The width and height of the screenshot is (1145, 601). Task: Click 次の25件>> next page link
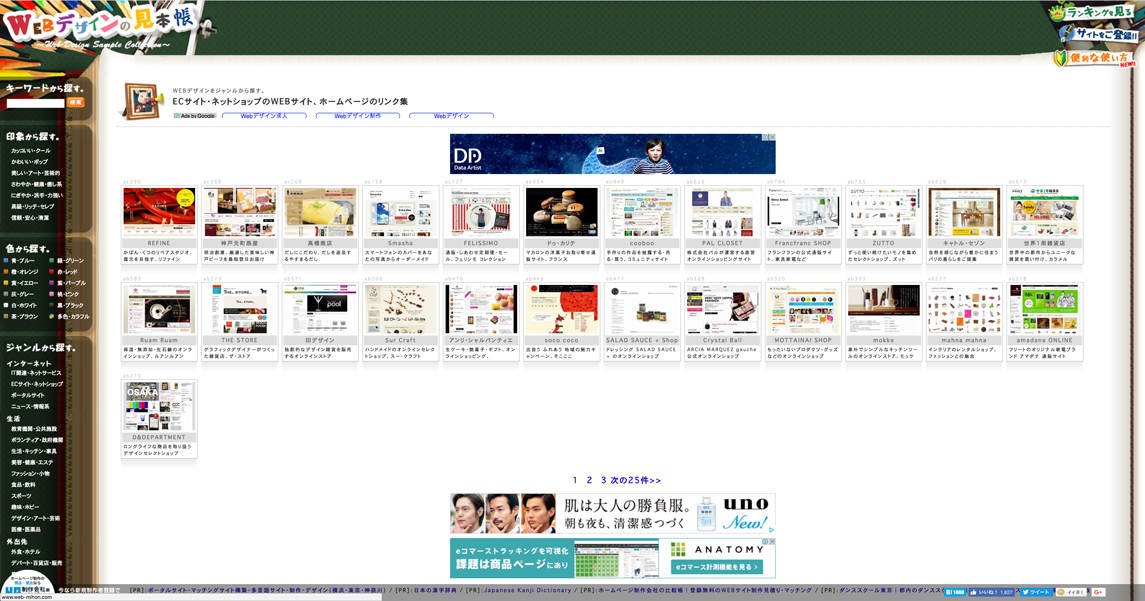tap(635, 481)
